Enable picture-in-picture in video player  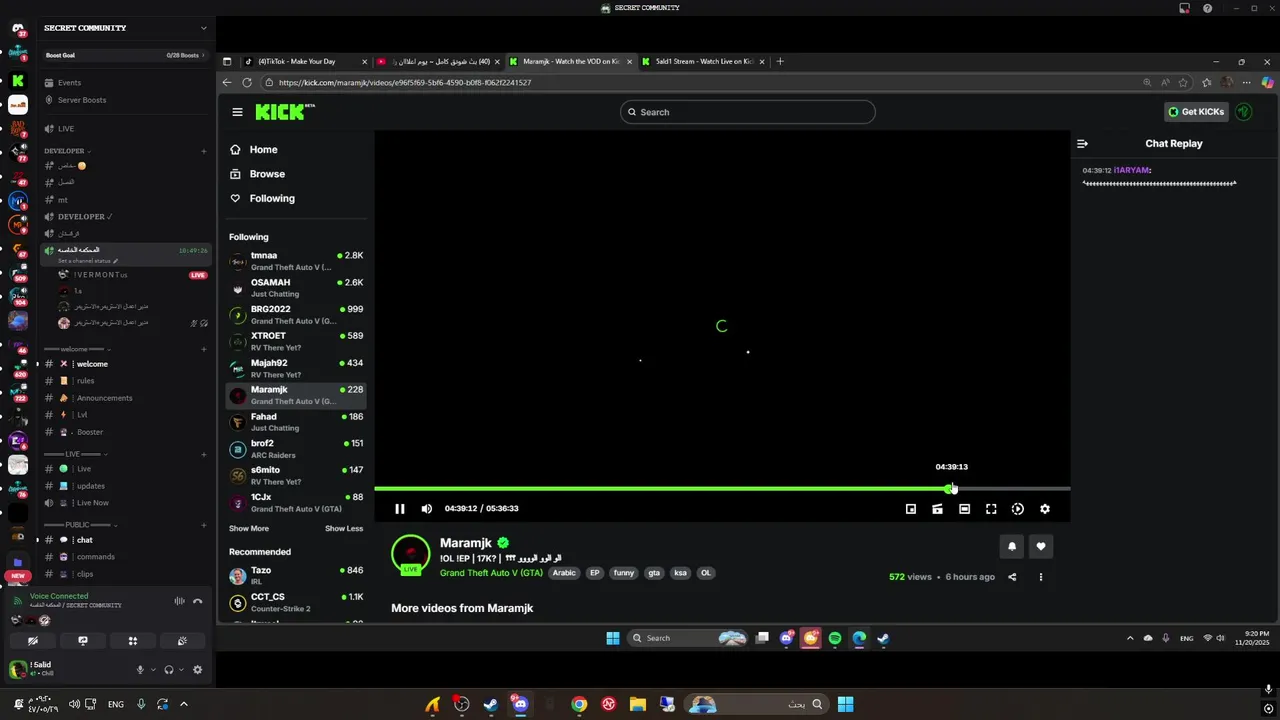tap(911, 509)
